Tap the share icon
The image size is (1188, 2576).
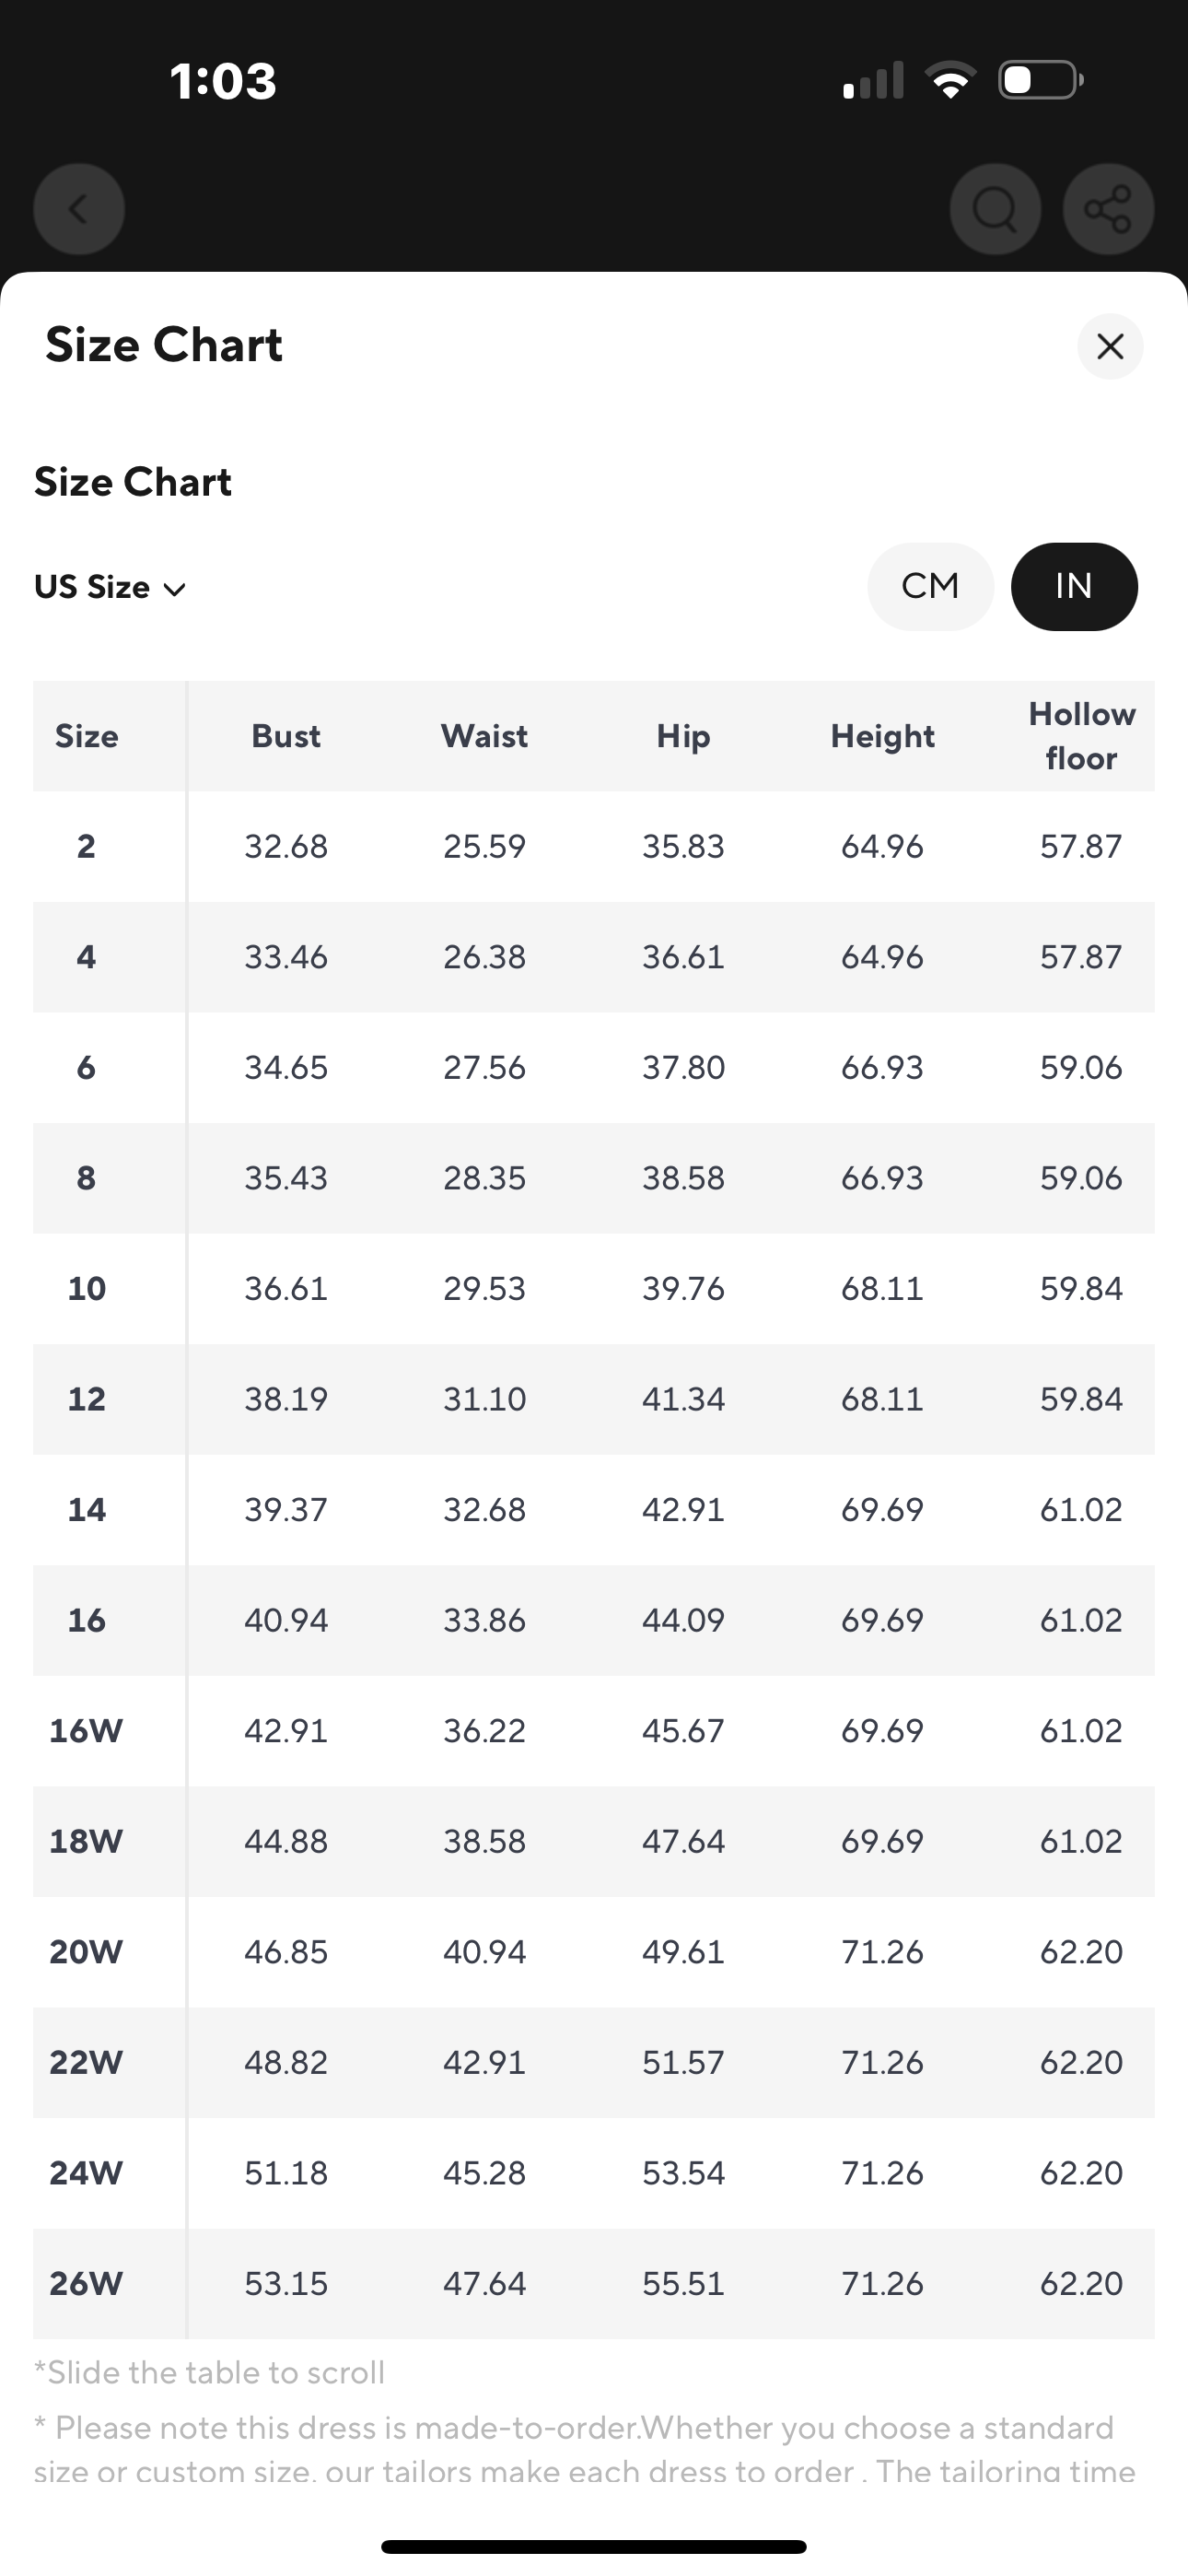click(1108, 209)
